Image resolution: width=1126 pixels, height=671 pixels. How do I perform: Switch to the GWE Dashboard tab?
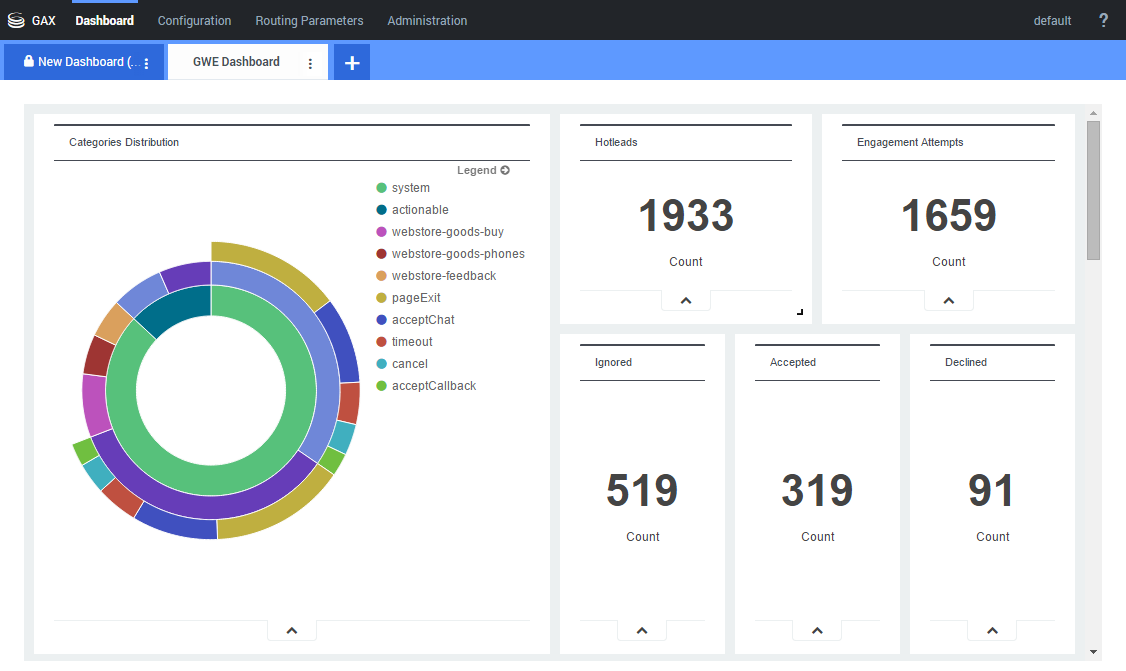click(x=236, y=62)
